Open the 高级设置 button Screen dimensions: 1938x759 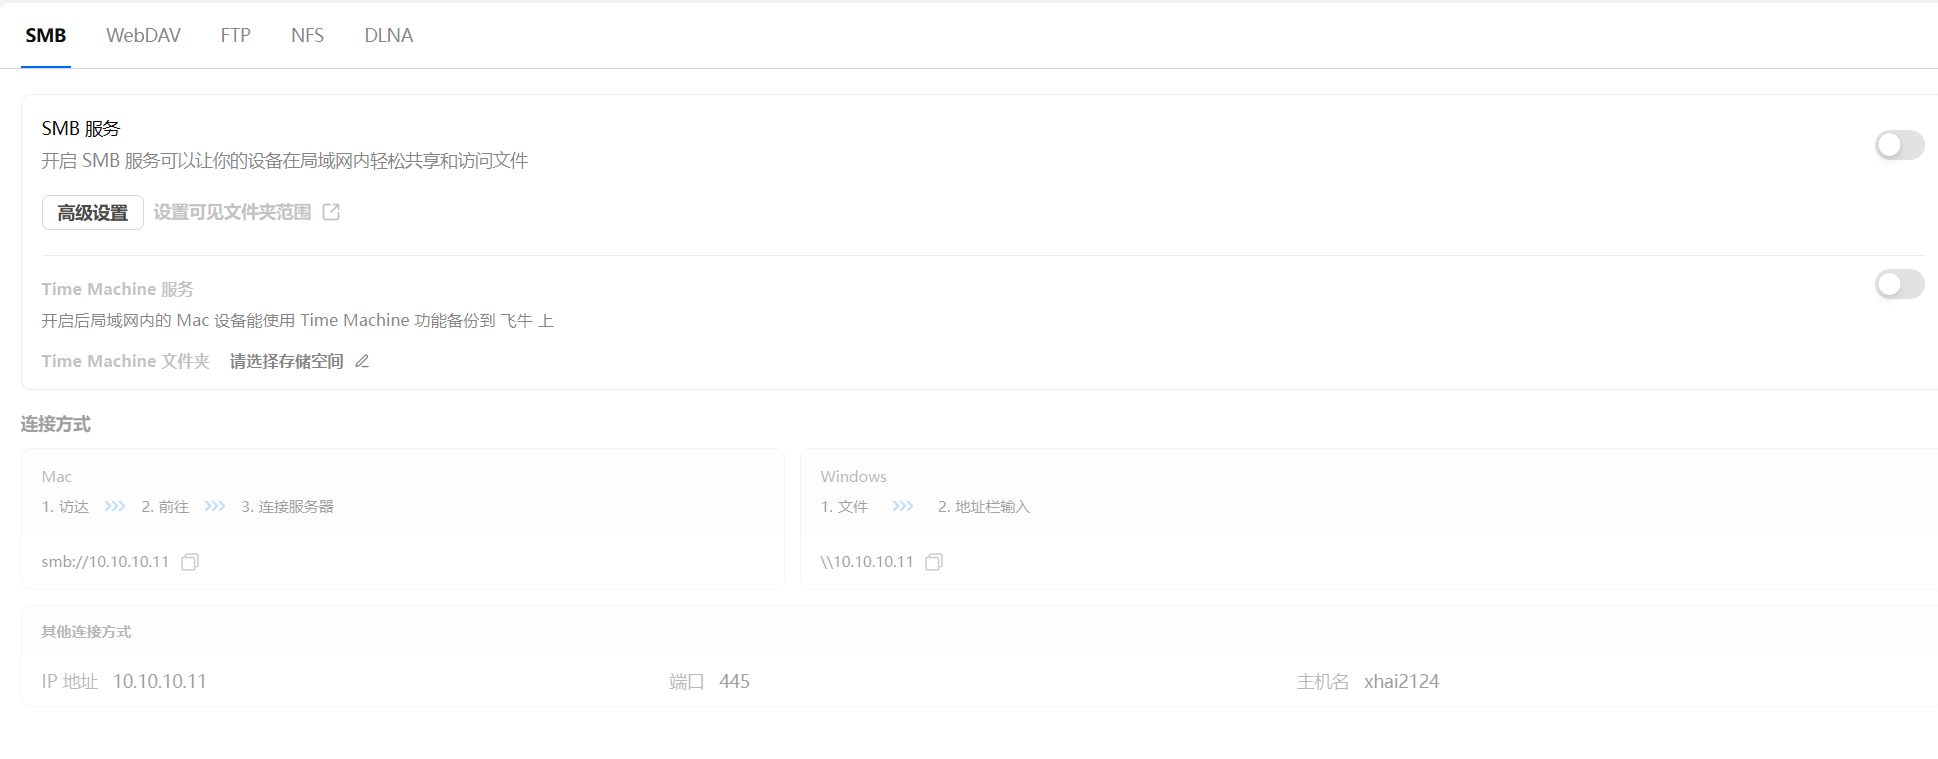(x=93, y=212)
